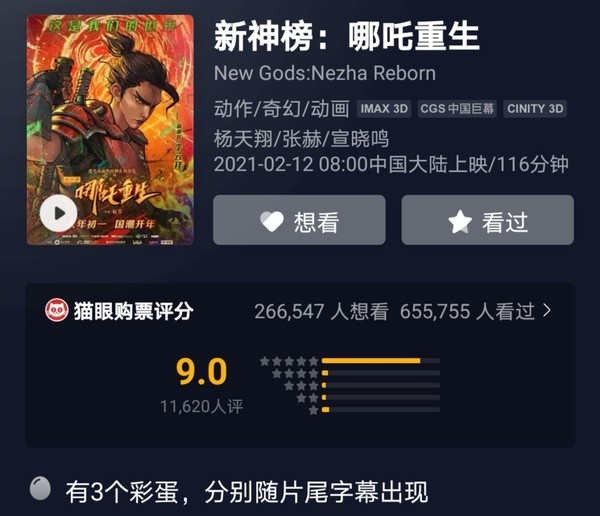The height and width of the screenshot is (516, 600).
Task: Tap the grey bullet beside 彩蛋 tip
Action: (40, 488)
